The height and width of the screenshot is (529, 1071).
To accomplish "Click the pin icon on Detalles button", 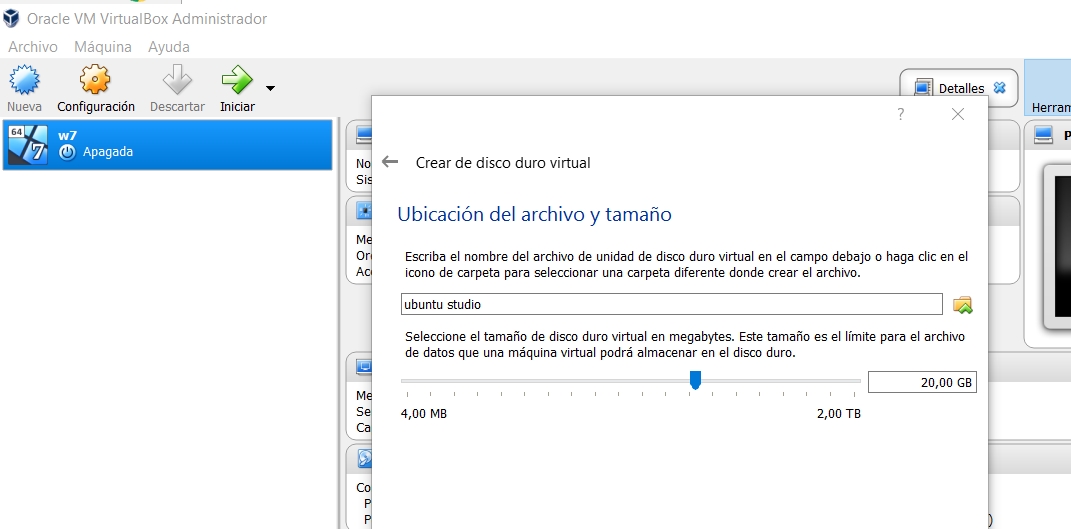I will tap(999, 88).
